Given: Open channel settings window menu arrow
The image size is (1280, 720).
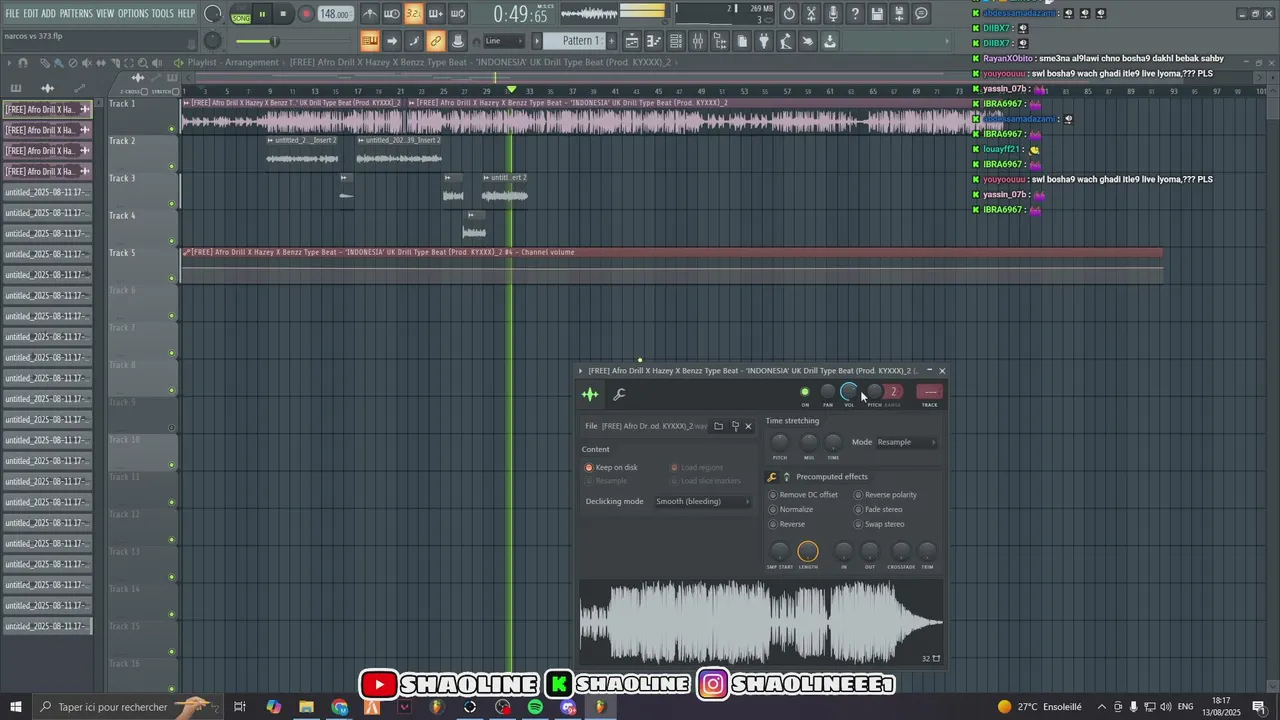Looking at the screenshot, I should [x=581, y=371].
